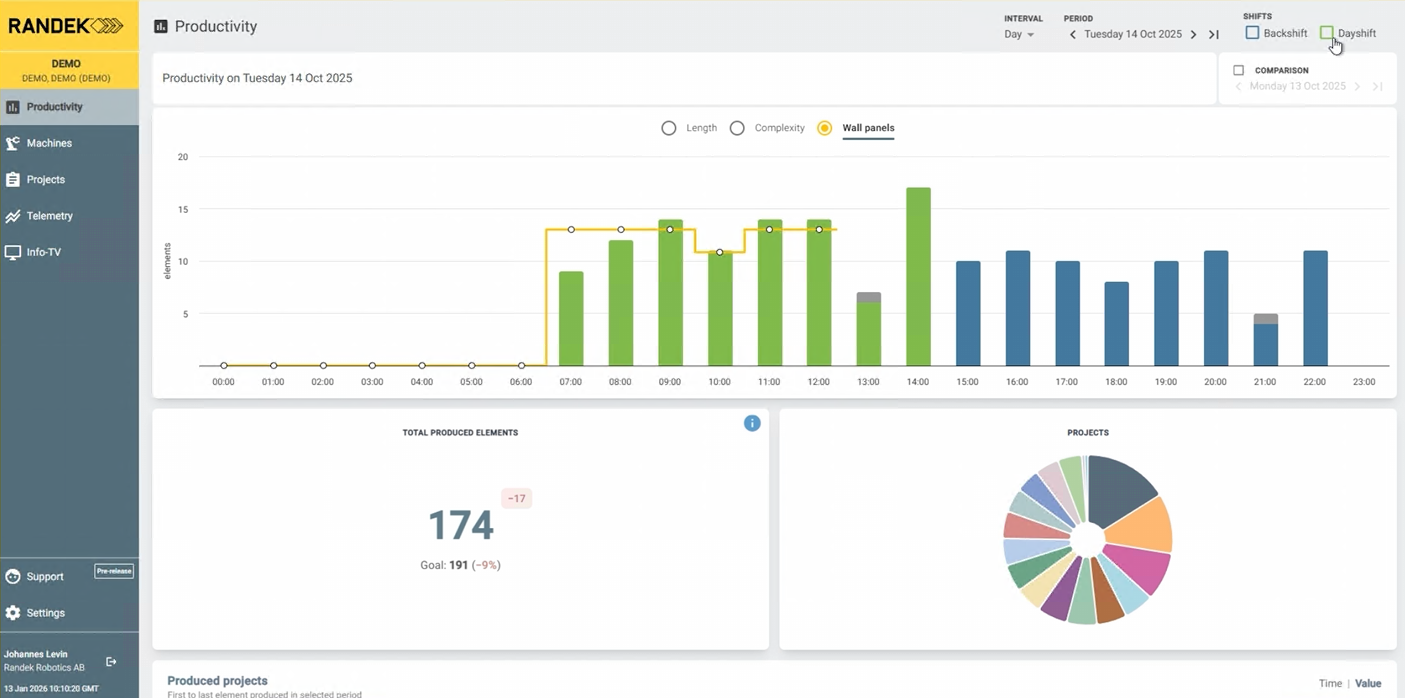Click the total produced value 174
The height and width of the screenshot is (698, 1405).
[461, 525]
